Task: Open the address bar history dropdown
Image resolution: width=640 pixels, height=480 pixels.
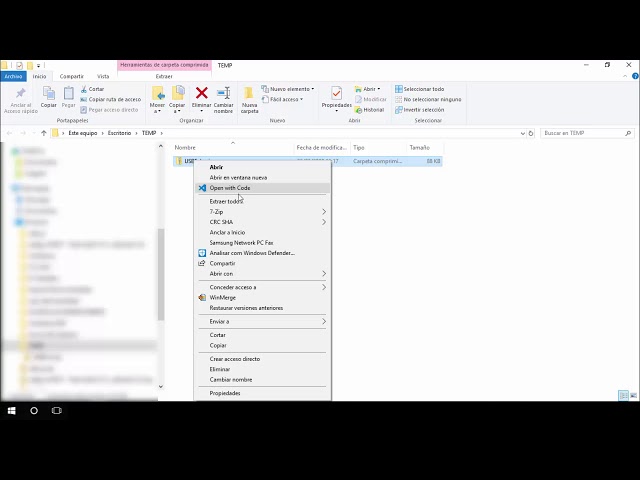Action: coord(522,133)
